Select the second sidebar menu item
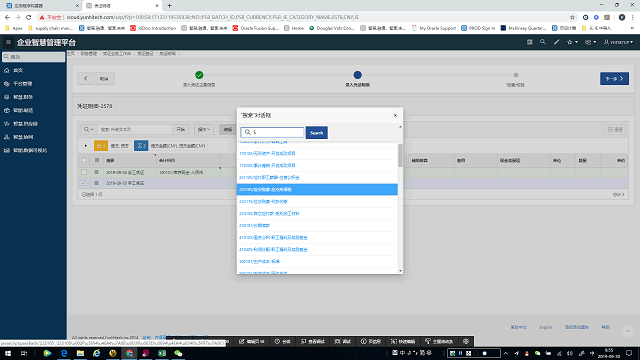This screenshot has height=360, width=640. 33,84
